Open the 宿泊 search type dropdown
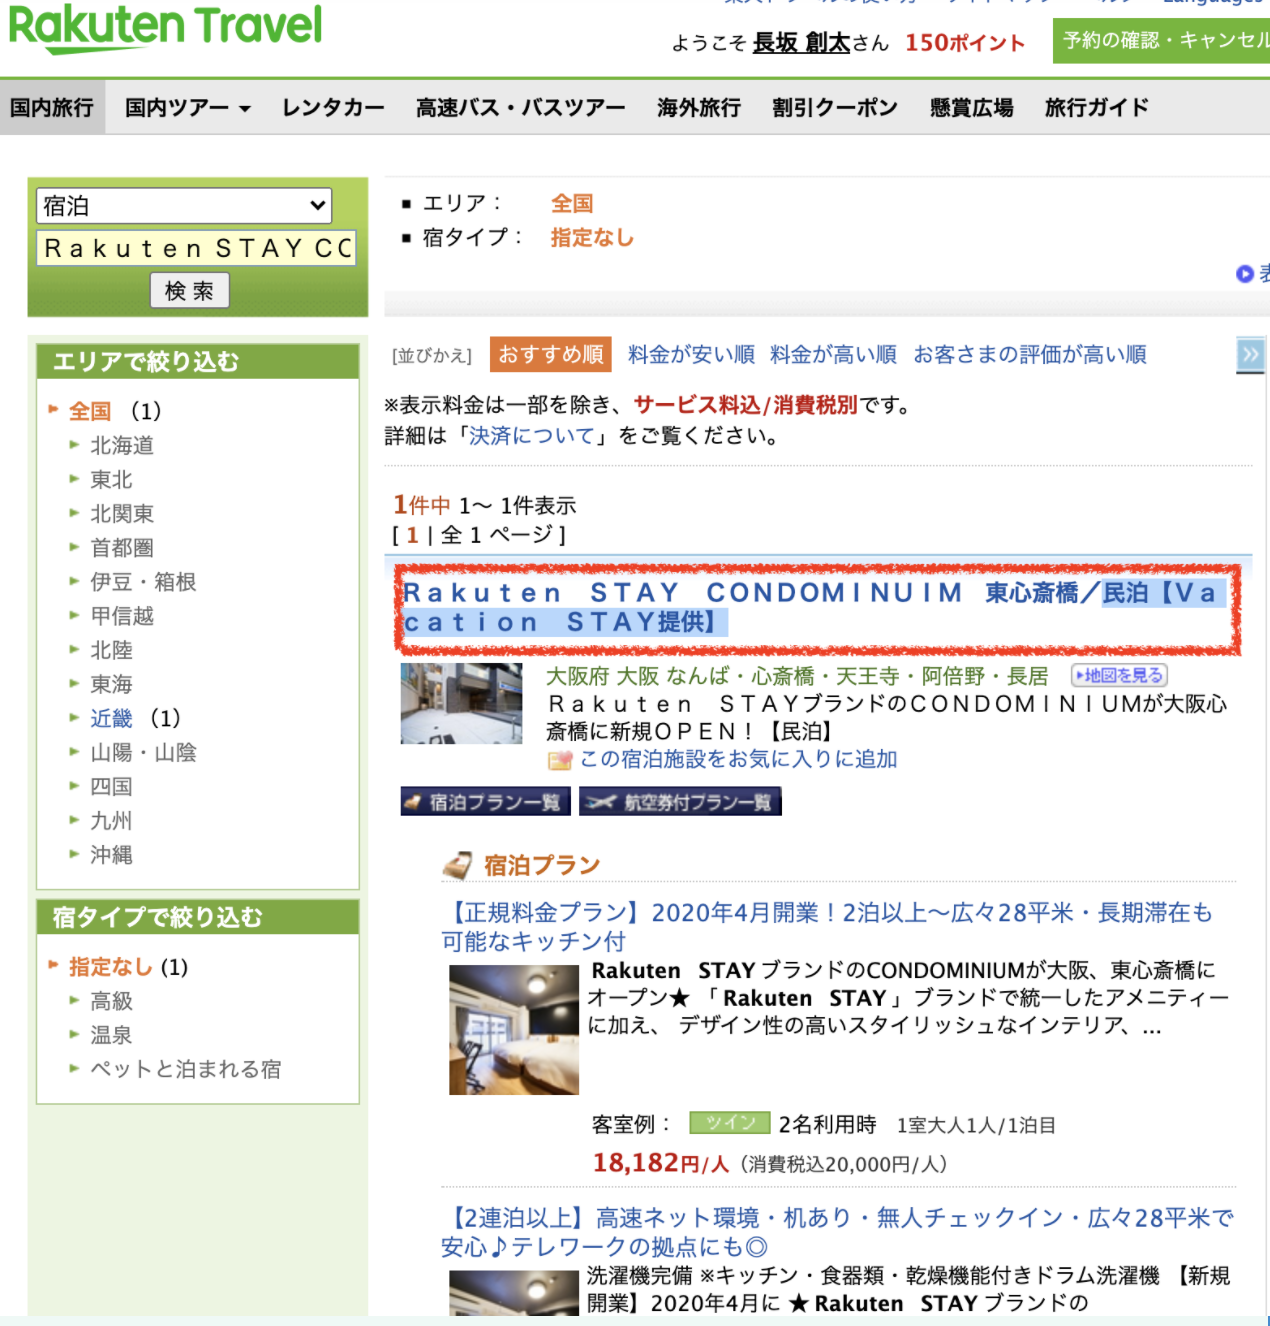 (184, 206)
